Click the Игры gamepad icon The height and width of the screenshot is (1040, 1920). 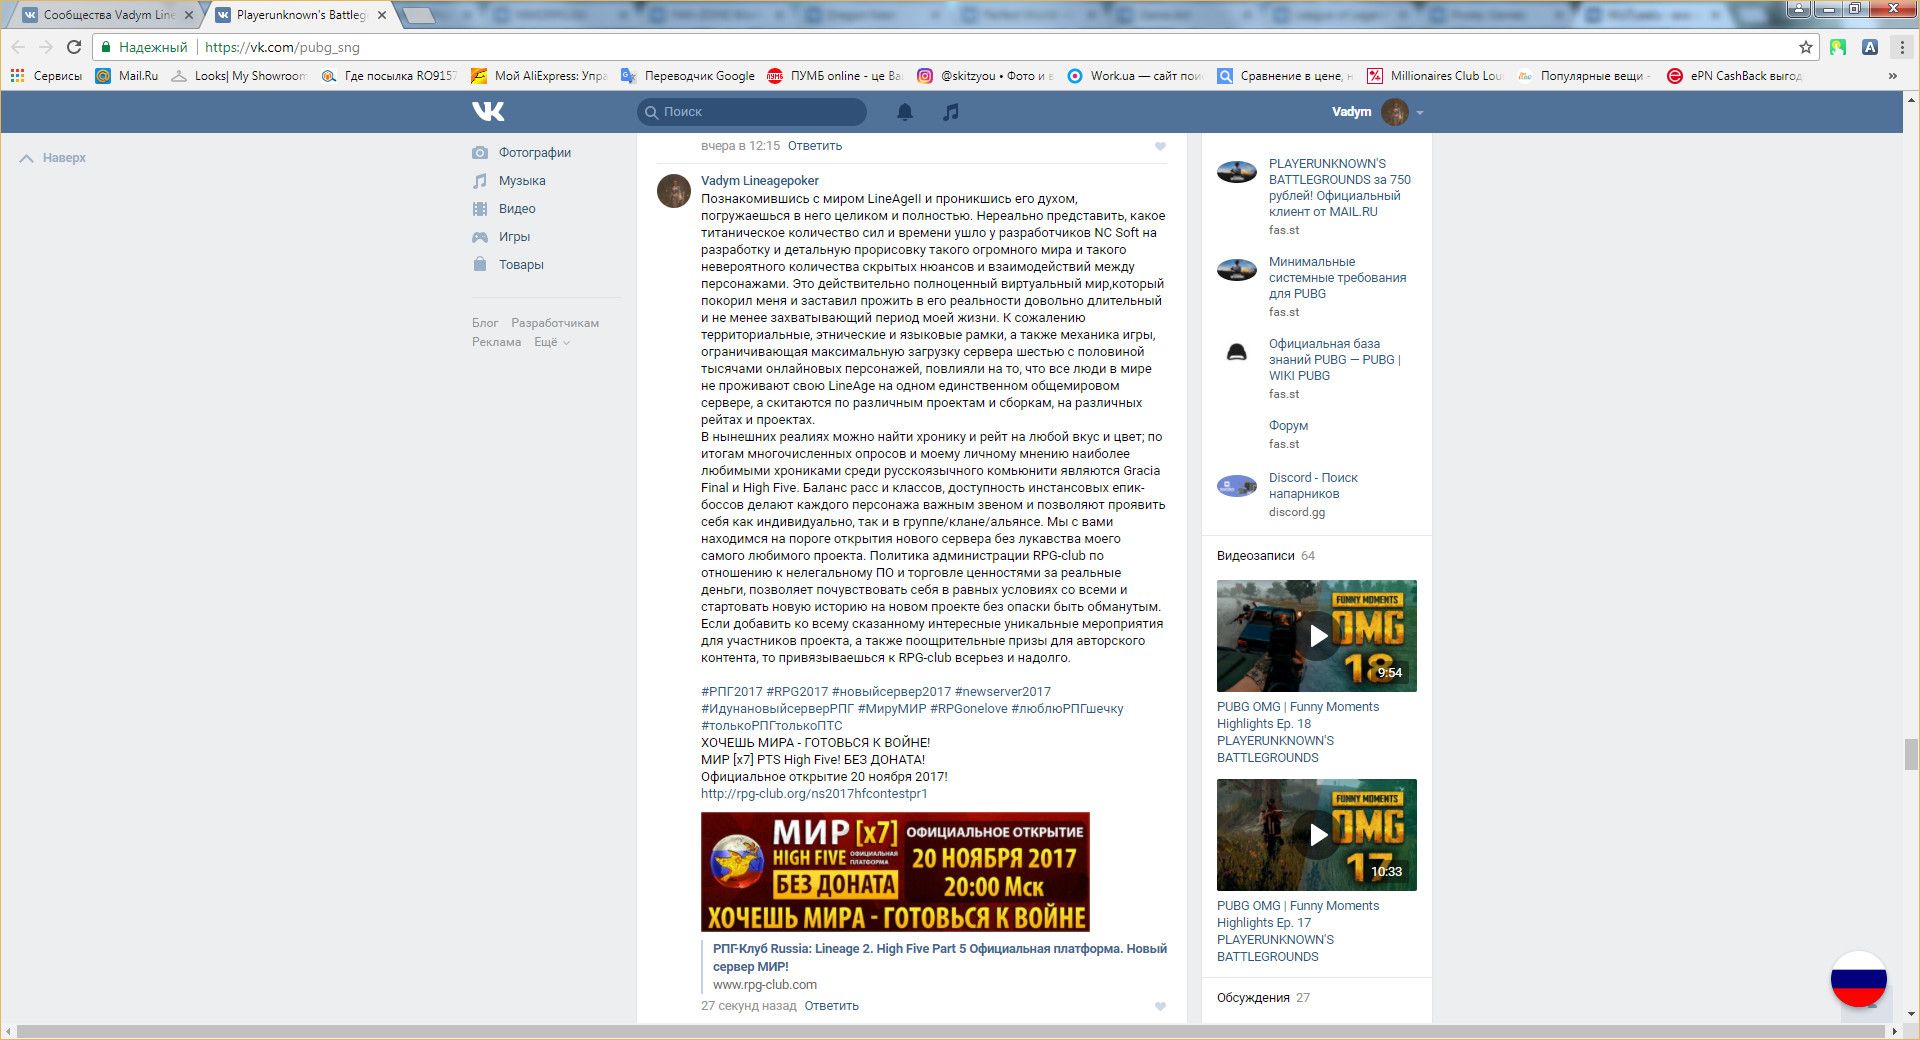tap(480, 237)
